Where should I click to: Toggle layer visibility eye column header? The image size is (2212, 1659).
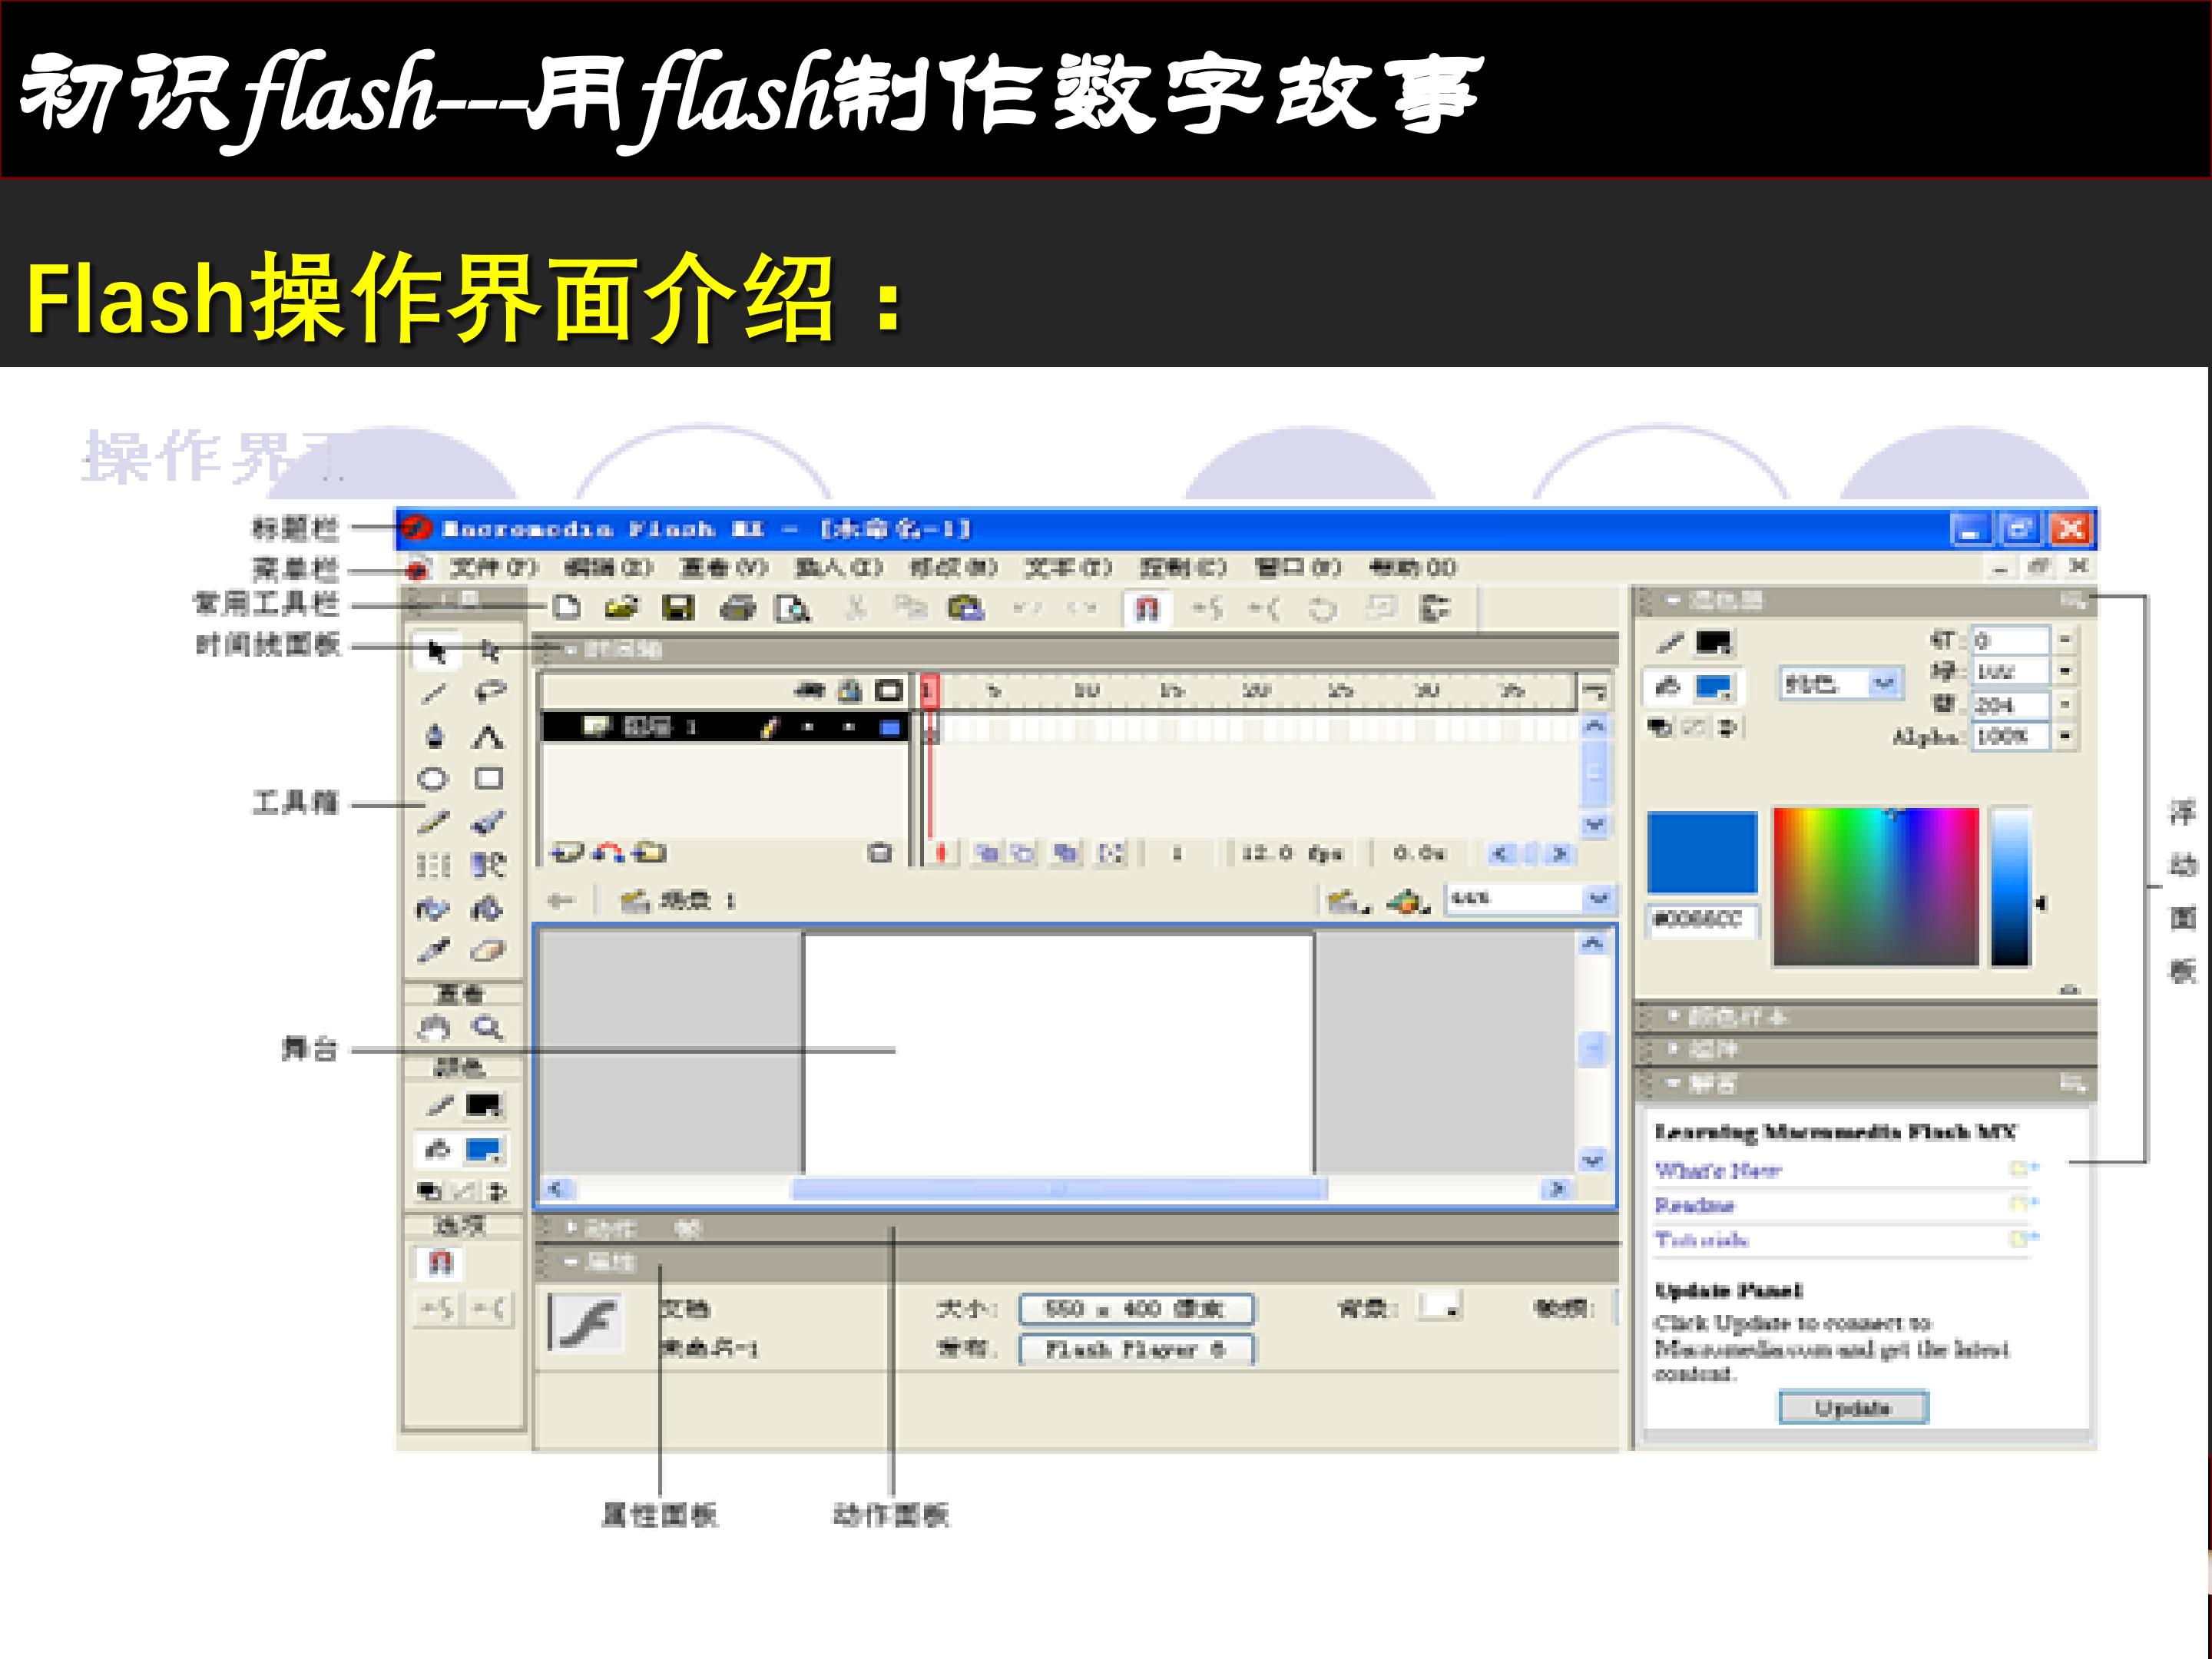pyautogui.click(x=809, y=690)
